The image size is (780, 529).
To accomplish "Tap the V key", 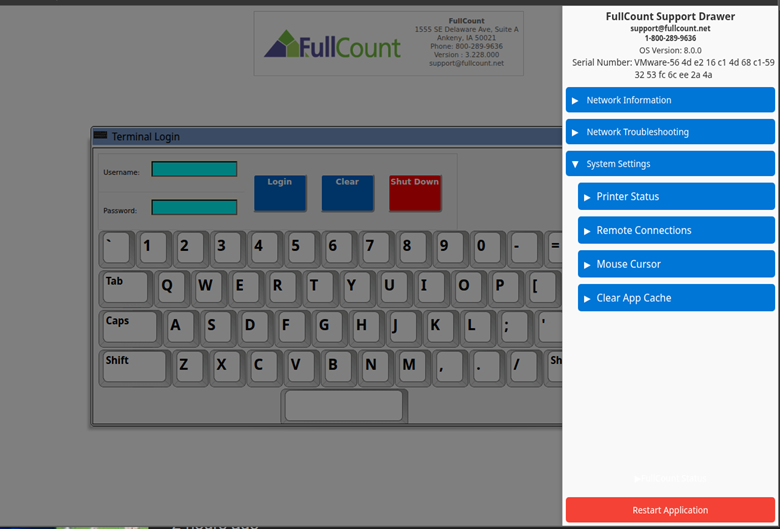I will click(301, 368).
